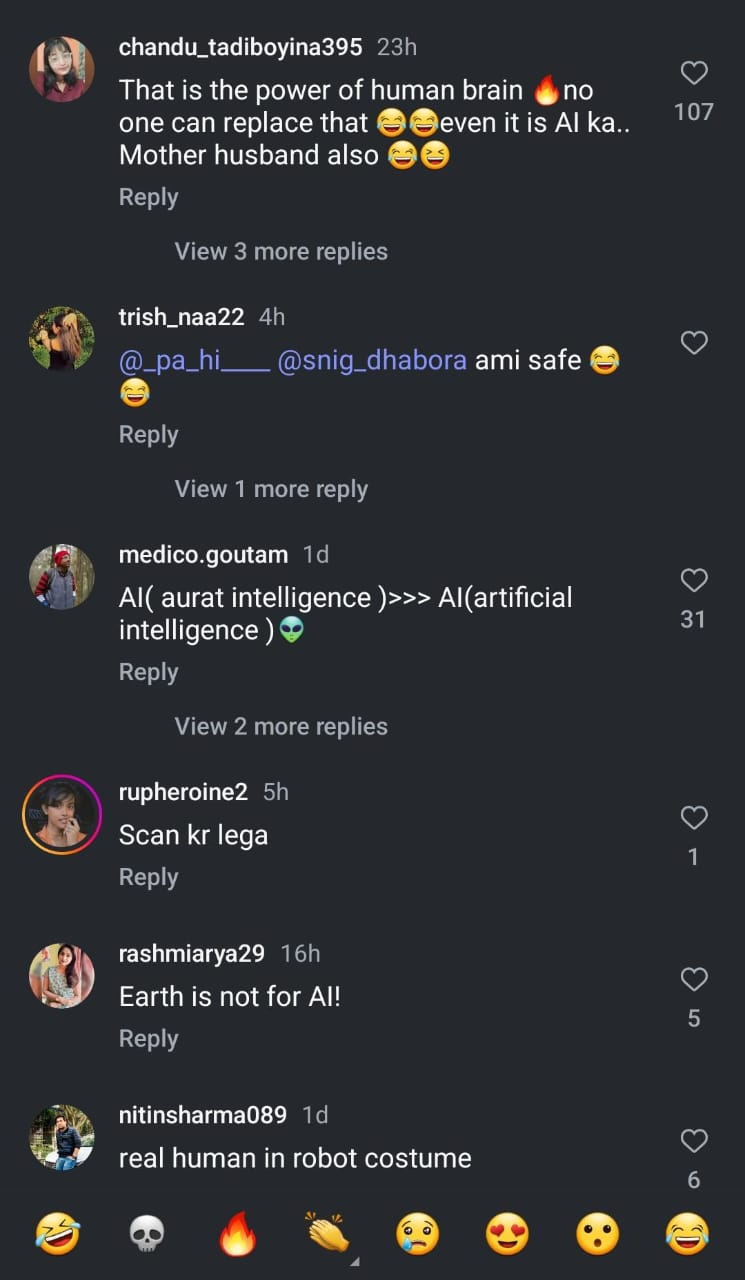
Task: Select the laughing emoji reaction
Action: (57, 1234)
